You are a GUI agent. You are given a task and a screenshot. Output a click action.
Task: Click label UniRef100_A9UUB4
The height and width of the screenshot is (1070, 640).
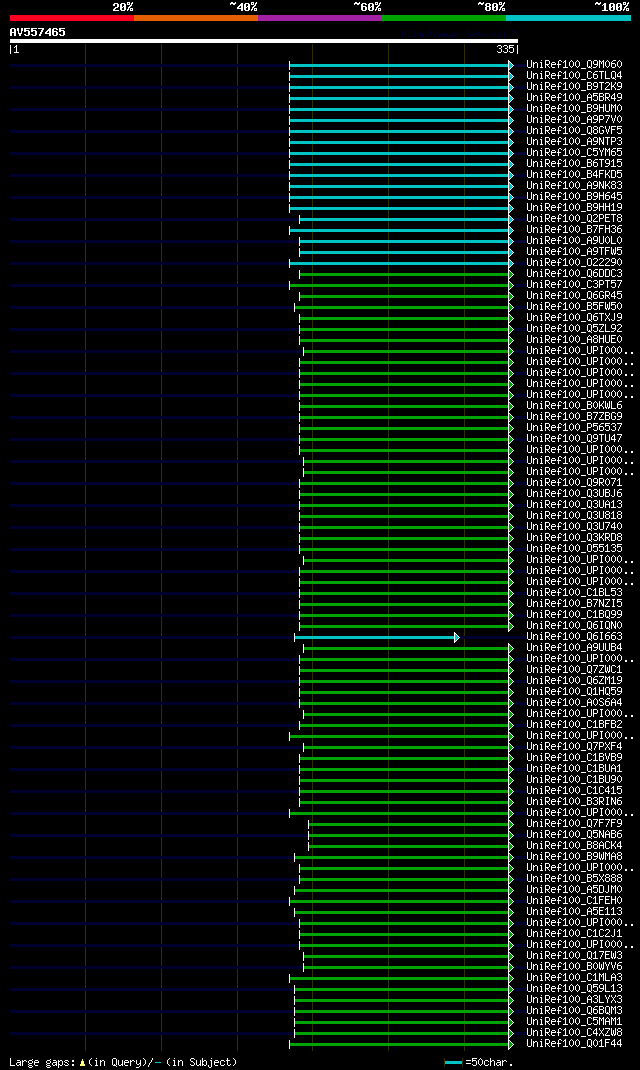[x=574, y=648]
